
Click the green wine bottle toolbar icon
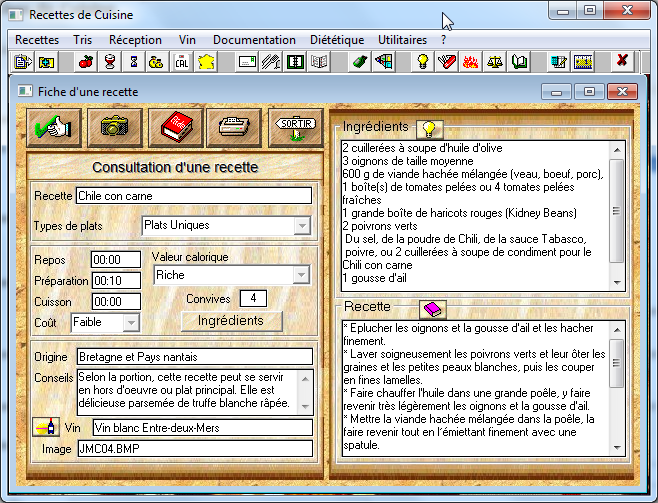pos(360,62)
